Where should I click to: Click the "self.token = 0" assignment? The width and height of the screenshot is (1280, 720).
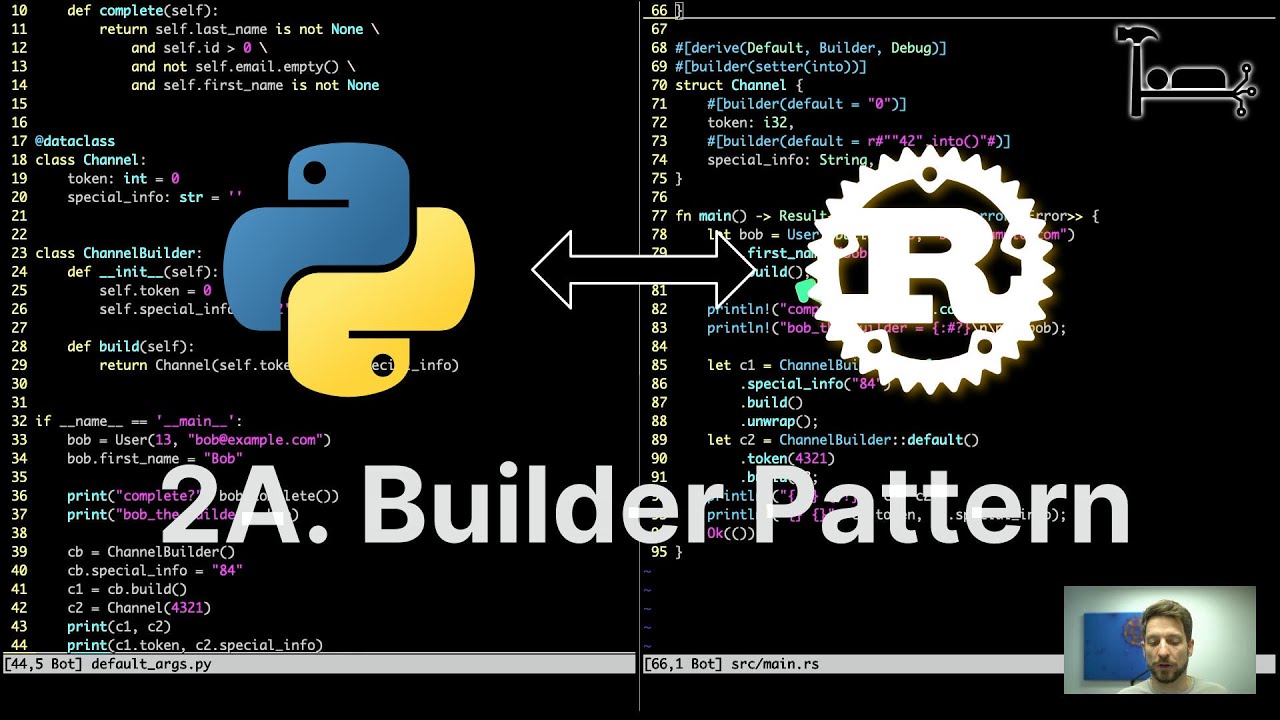(x=155, y=291)
